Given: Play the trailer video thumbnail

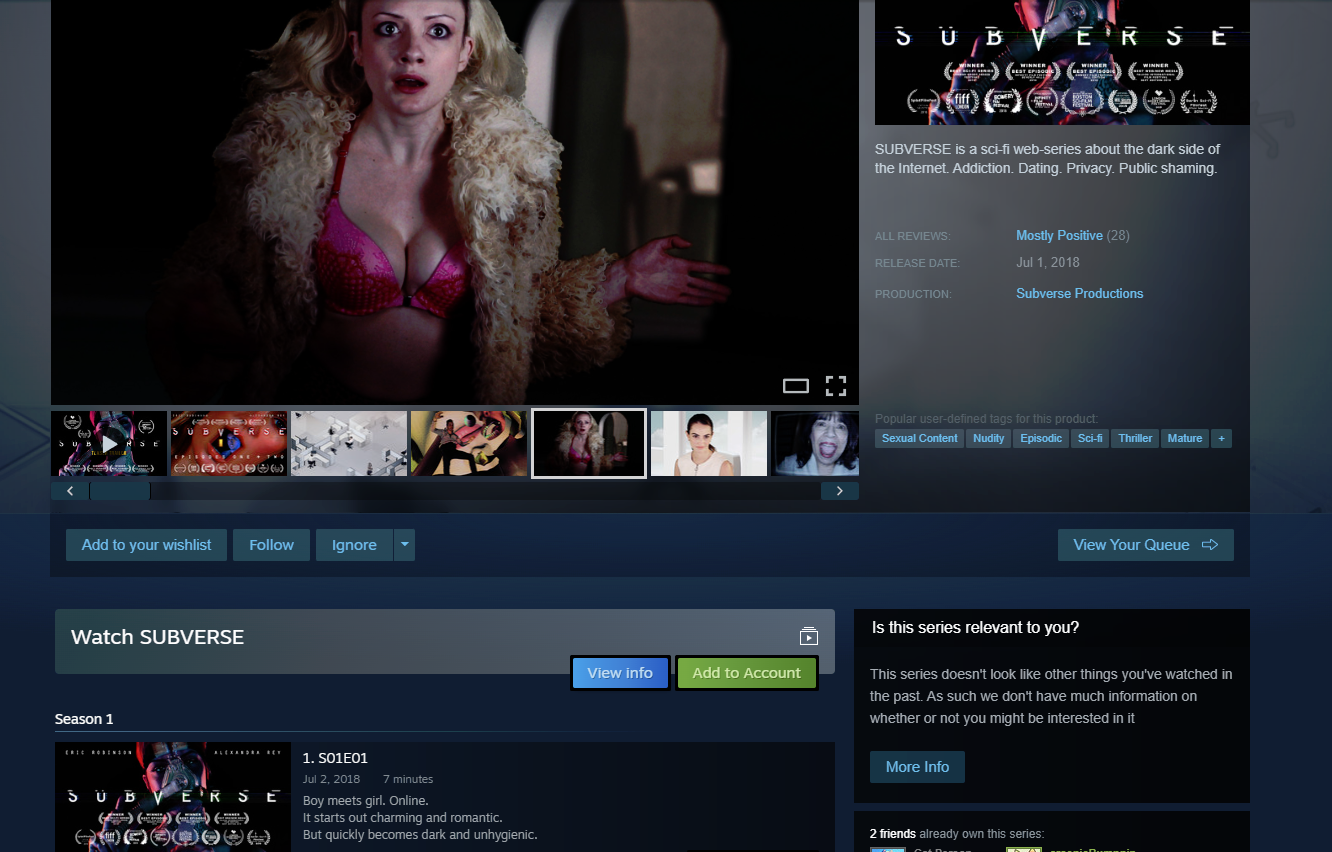Looking at the screenshot, I should coord(109,443).
